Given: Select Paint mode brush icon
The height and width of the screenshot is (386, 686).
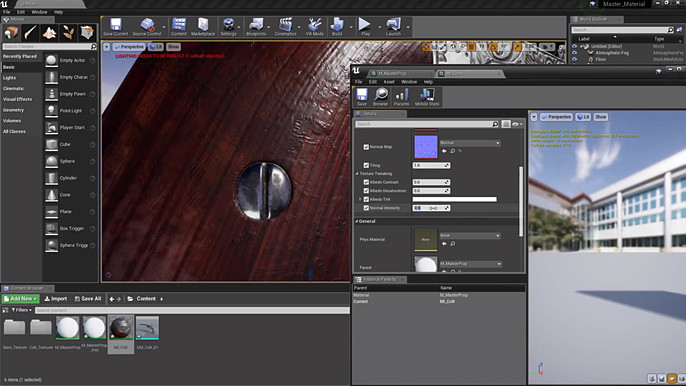Looking at the screenshot, I should point(30,32).
